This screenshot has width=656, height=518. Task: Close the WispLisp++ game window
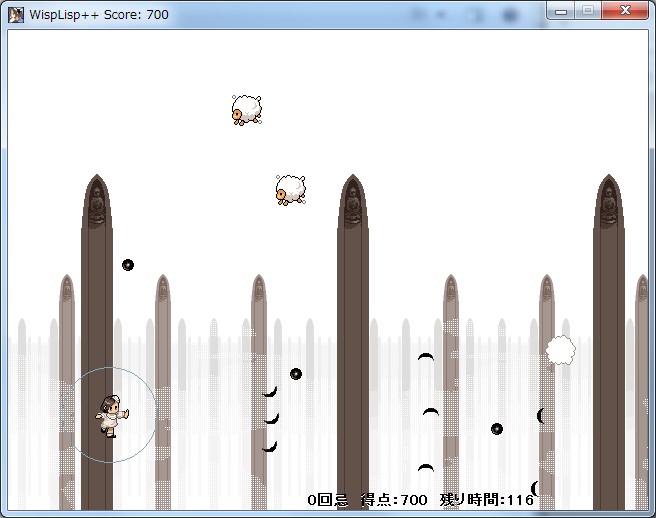pos(625,11)
